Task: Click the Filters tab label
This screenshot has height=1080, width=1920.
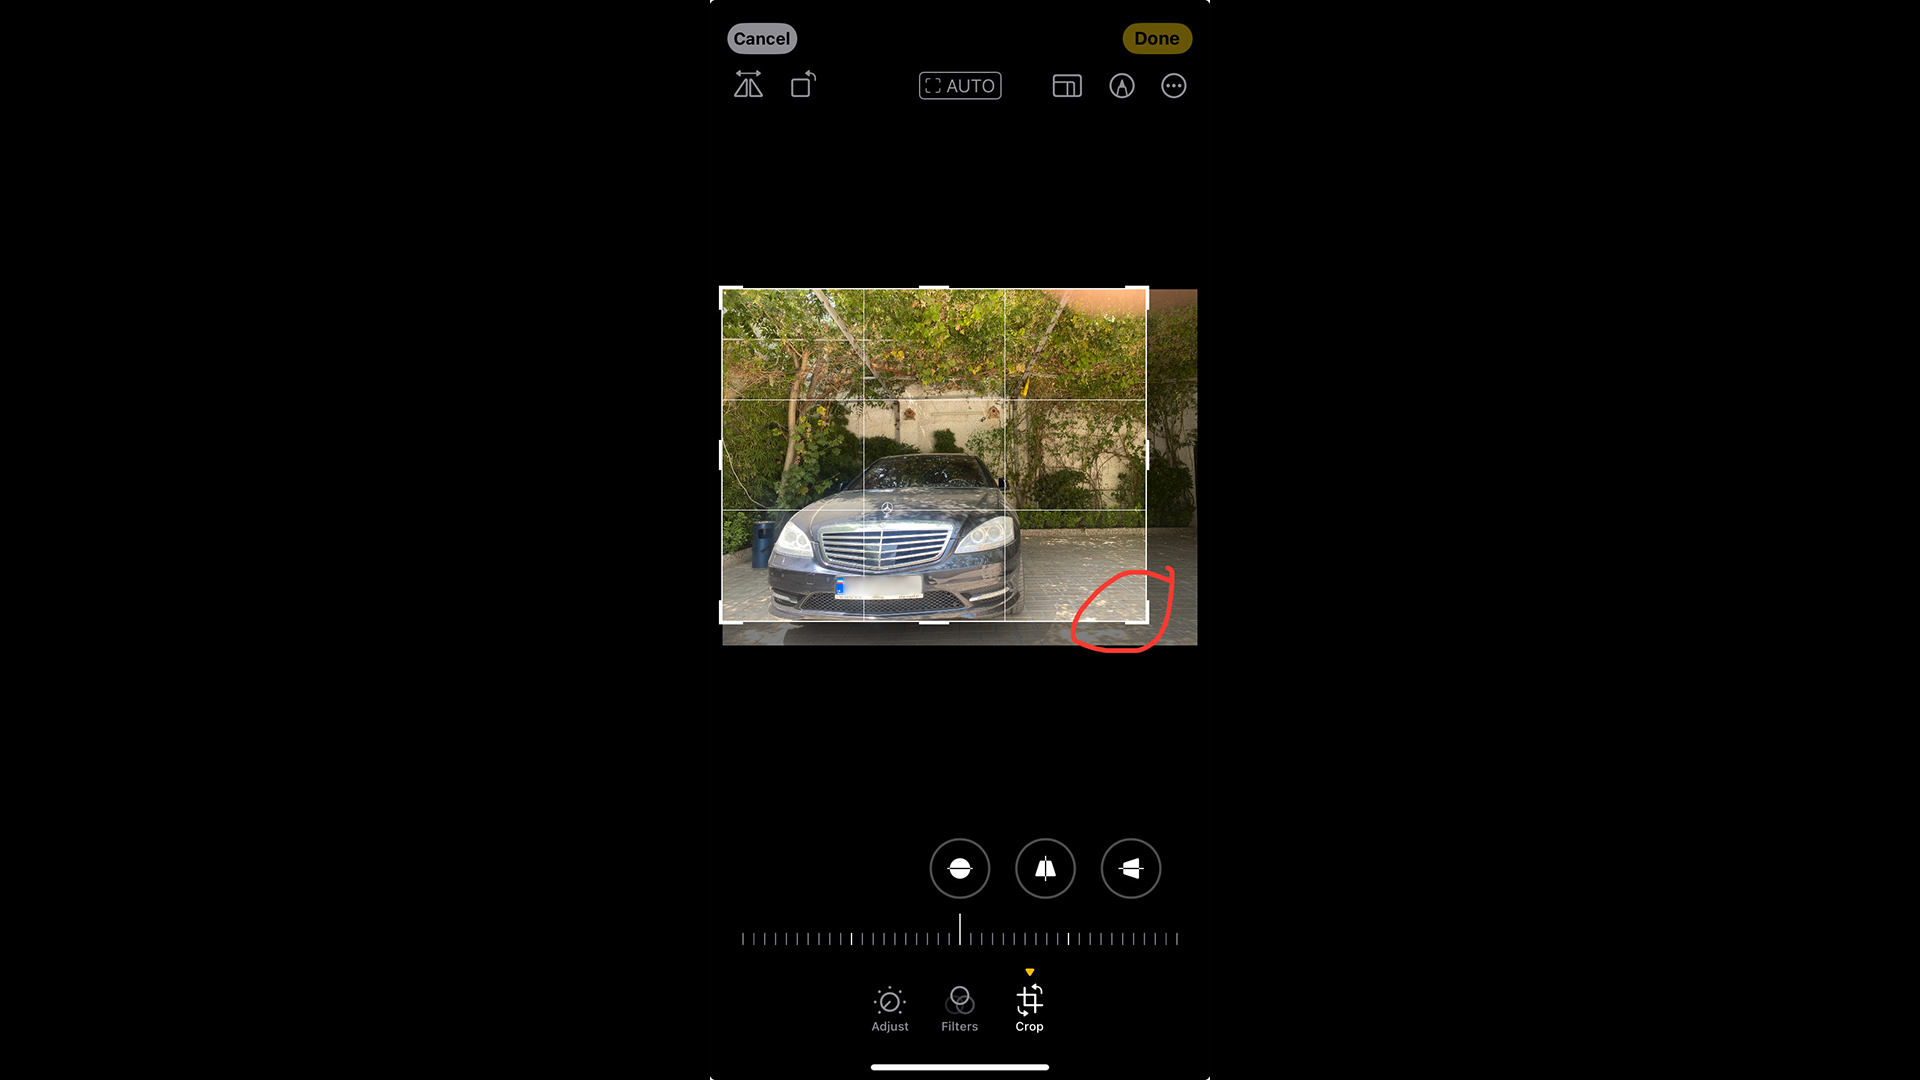Action: pos(959,1026)
